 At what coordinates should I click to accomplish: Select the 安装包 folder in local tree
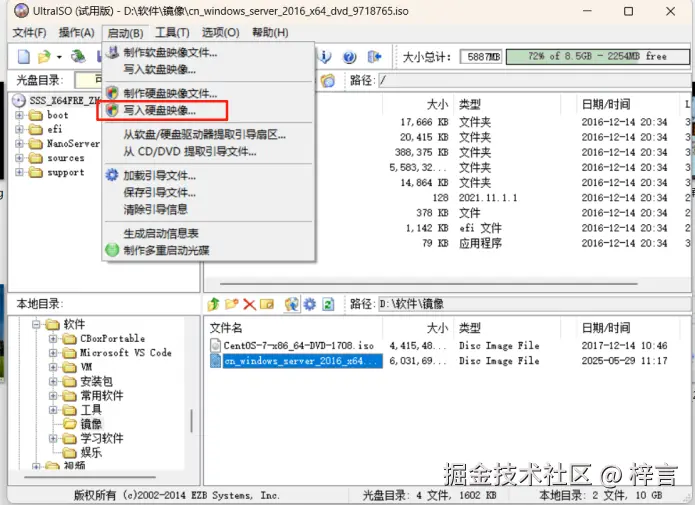pyautogui.click(x=96, y=381)
